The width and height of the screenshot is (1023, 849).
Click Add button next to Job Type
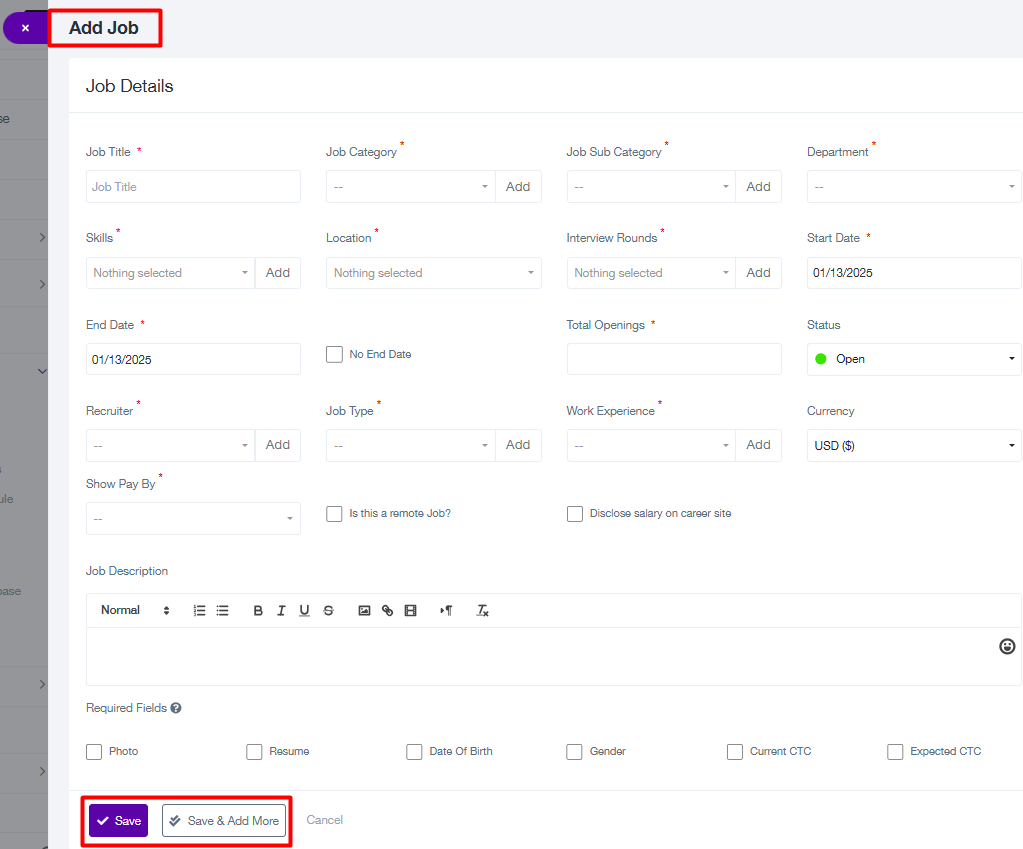(x=518, y=445)
